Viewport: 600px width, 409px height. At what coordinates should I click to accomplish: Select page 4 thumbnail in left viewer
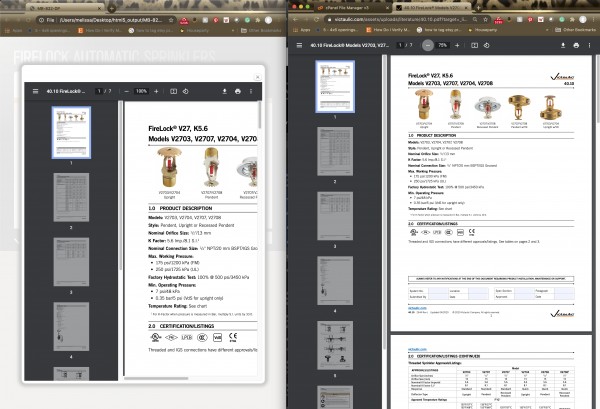pos(71,327)
